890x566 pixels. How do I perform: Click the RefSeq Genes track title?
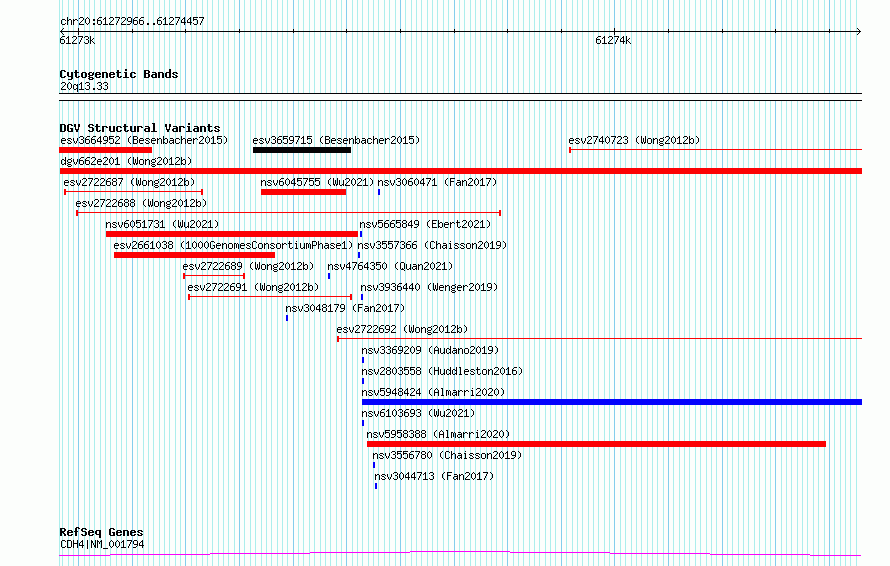pos(102,533)
